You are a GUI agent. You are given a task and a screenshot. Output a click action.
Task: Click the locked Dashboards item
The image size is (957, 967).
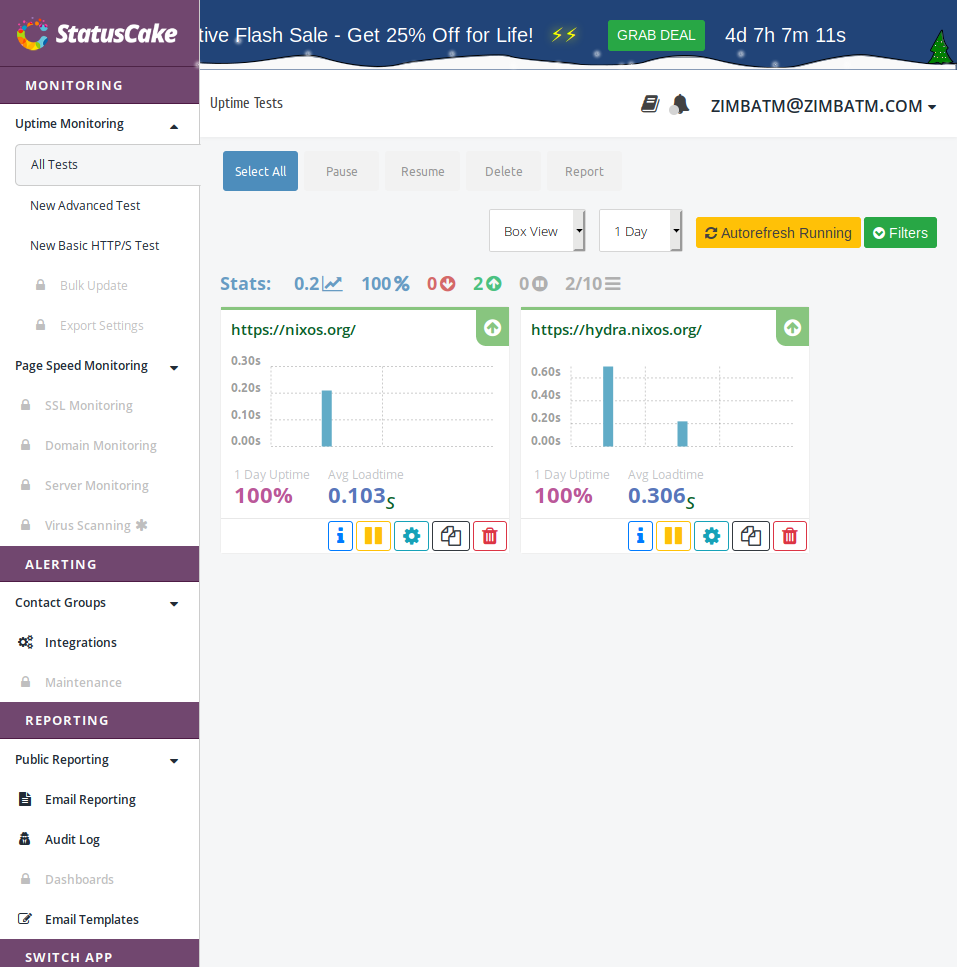click(67, 879)
